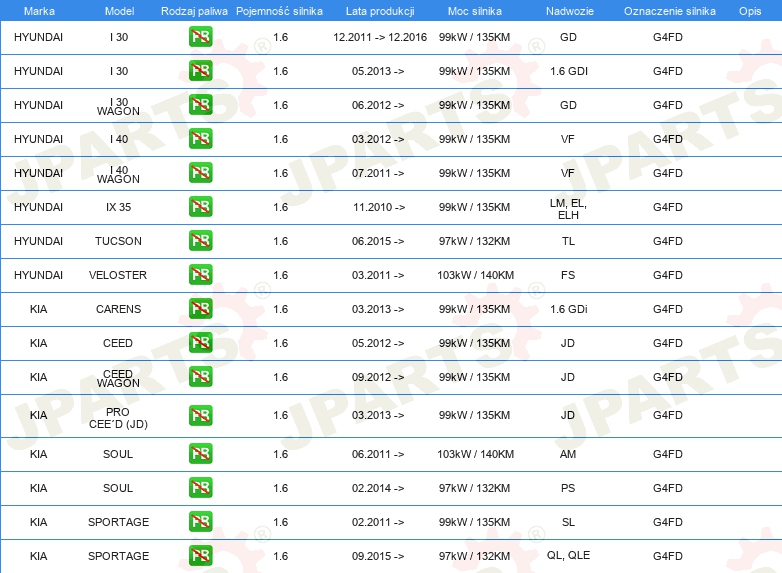Click fuel icon in Kia Carens row
Image resolution: width=782 pixels, height=573 pixels.
coord(200,308)
